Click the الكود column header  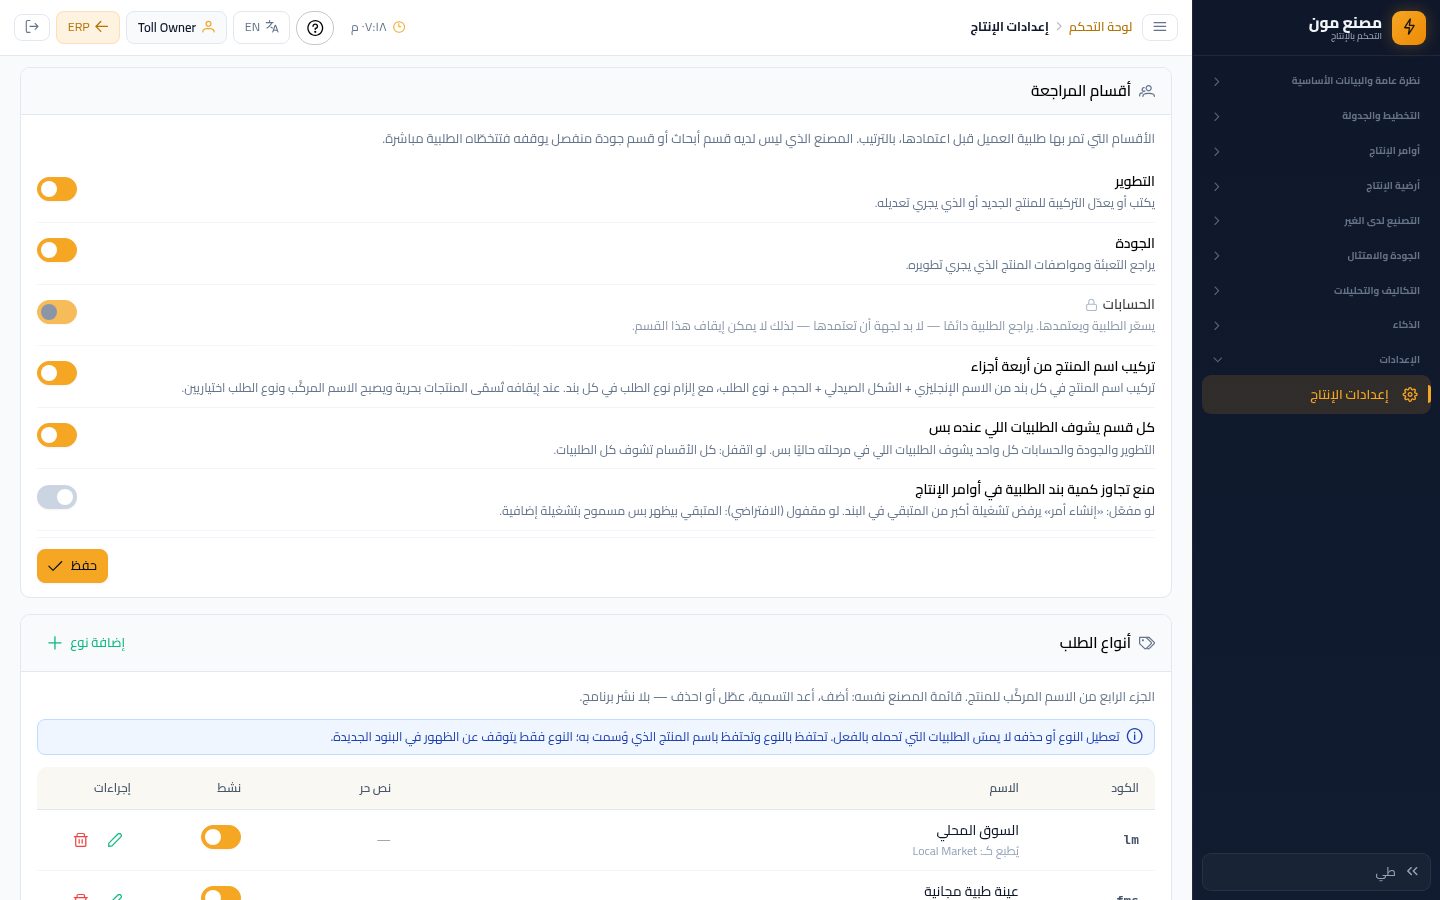(x=1125, y=788)
